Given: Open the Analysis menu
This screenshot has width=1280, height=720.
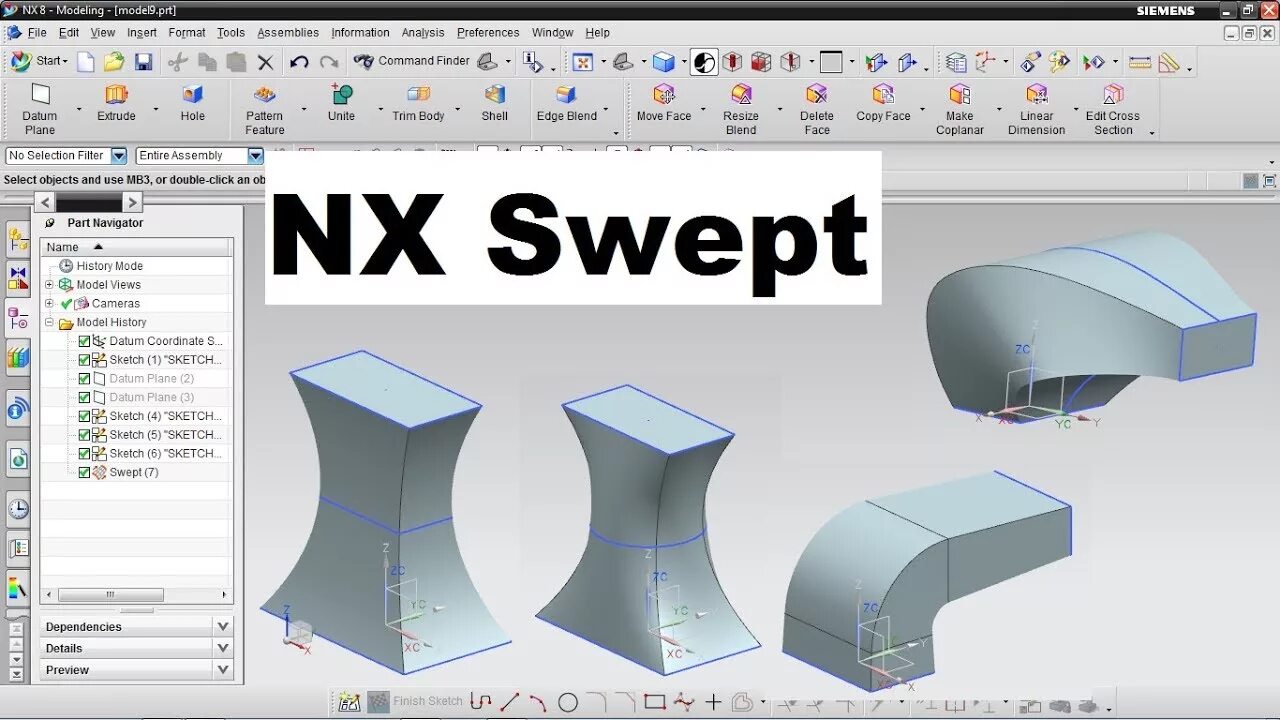Looking at the screenshot, I should (423, 33).
